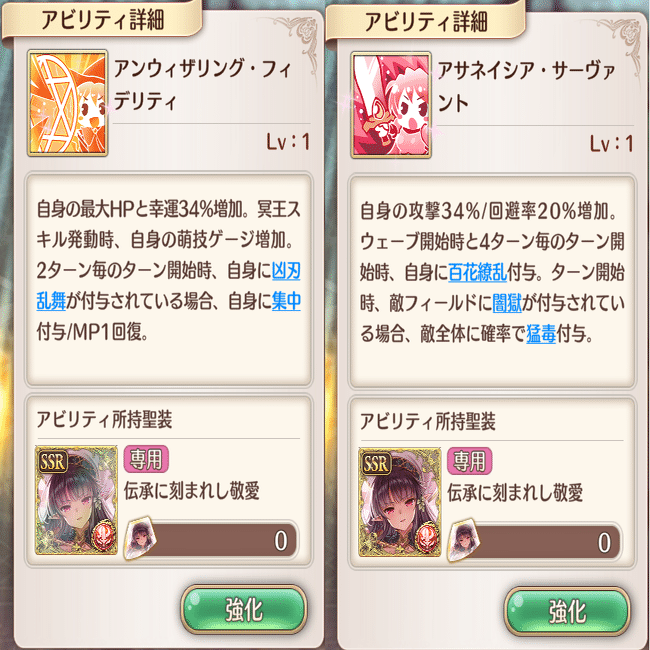This screenshot has height=650, width=650.
Task: Click the orange アンウィザリング・フィデリティ ability icon
Action: pyautogui.click(x=68, y=103)
